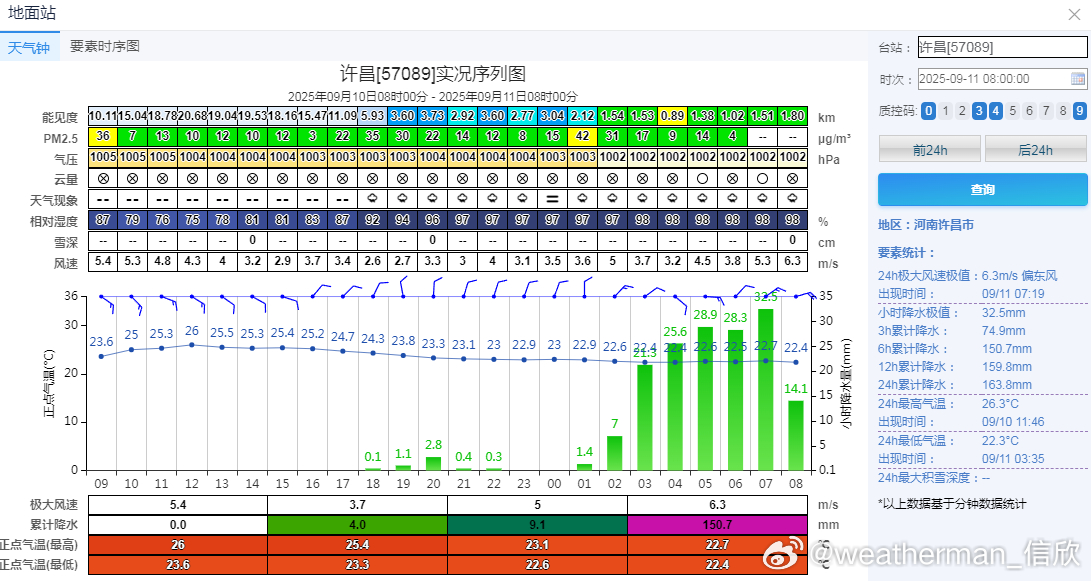Click the wind speed cell showing 2.9
This screenshot has height=581, width=1091.
point(282,262)
